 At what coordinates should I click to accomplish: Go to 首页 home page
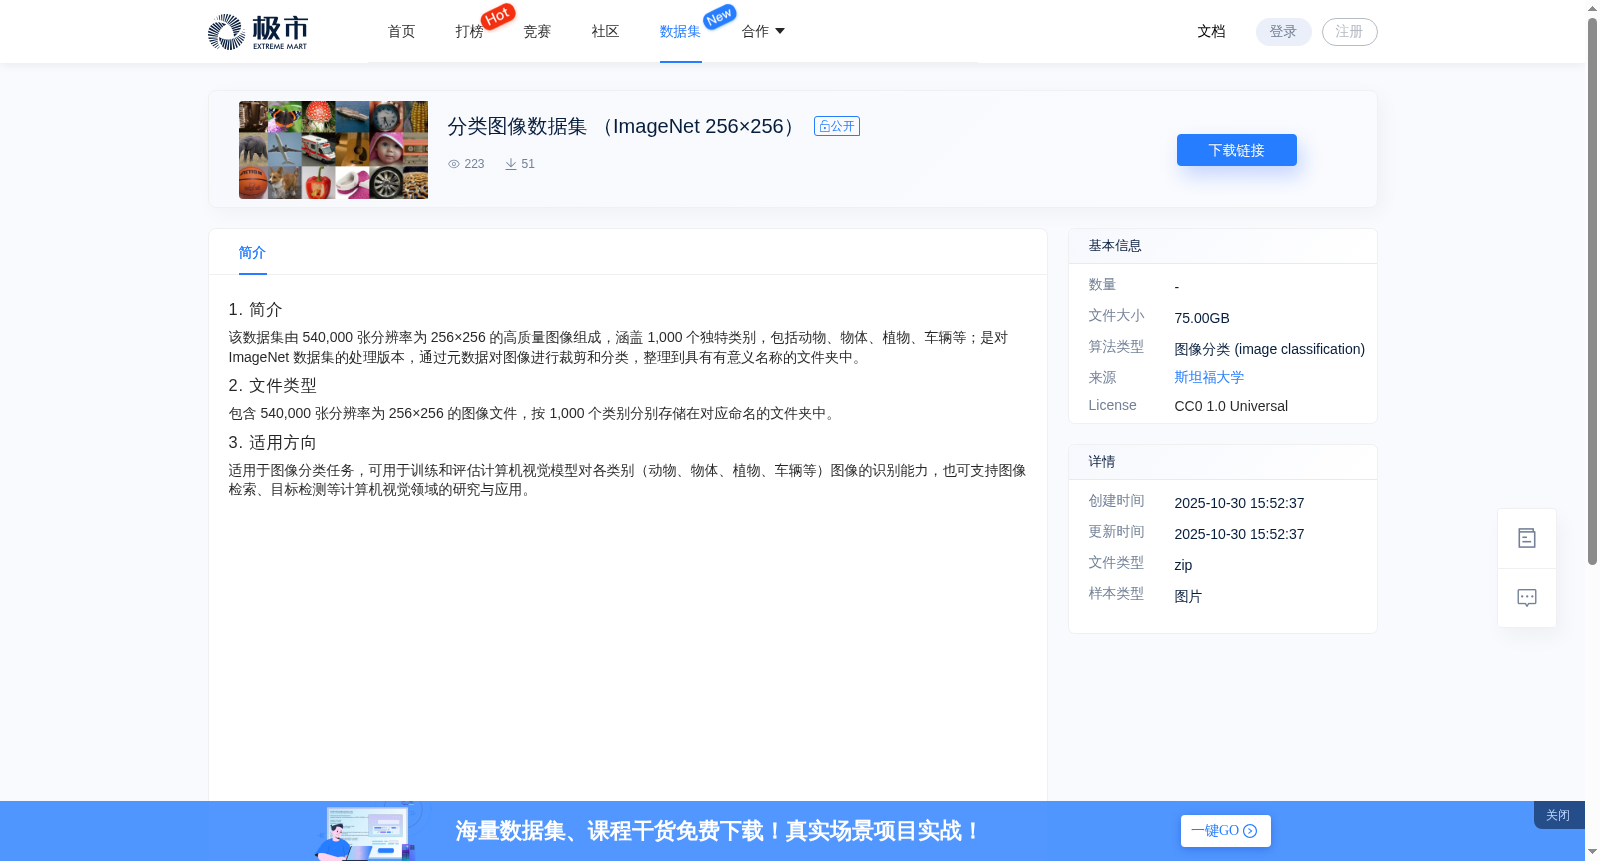point(401,32)
